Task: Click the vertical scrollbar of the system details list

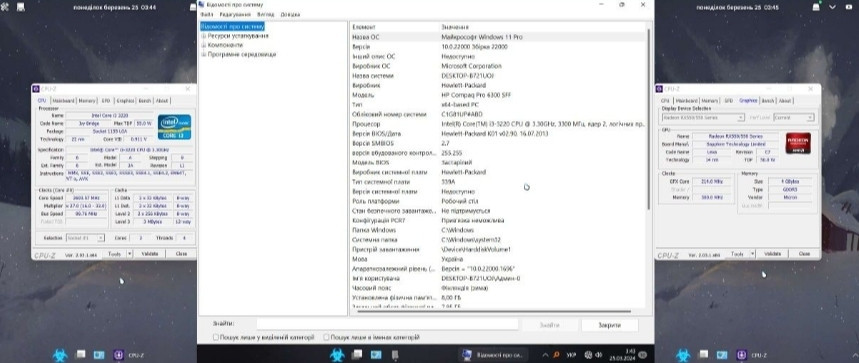Action: tap(649, 118)
